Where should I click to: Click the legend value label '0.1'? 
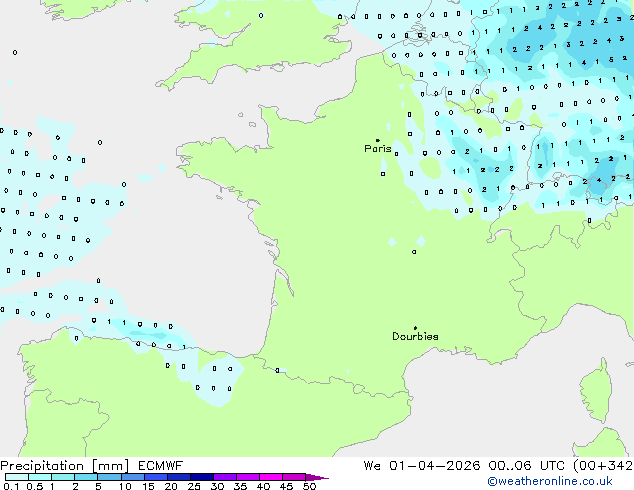pyautogui.click(x=11, y=486)
